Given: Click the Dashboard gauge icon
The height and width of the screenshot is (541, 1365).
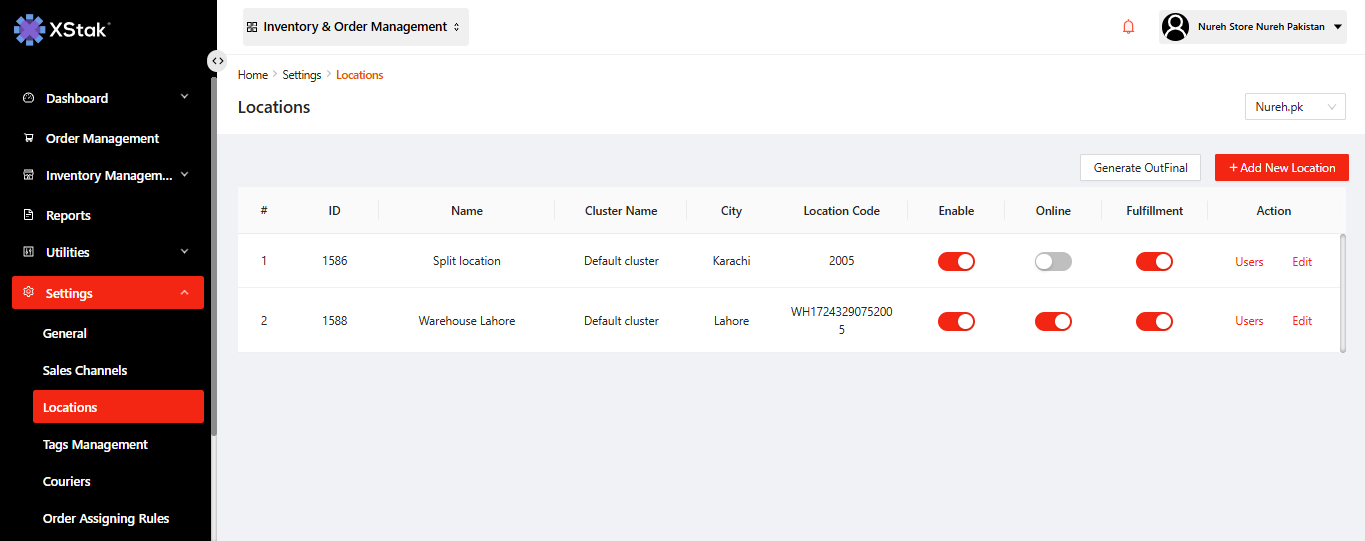Looking at the screenshot, I should (x=28, y=98).
